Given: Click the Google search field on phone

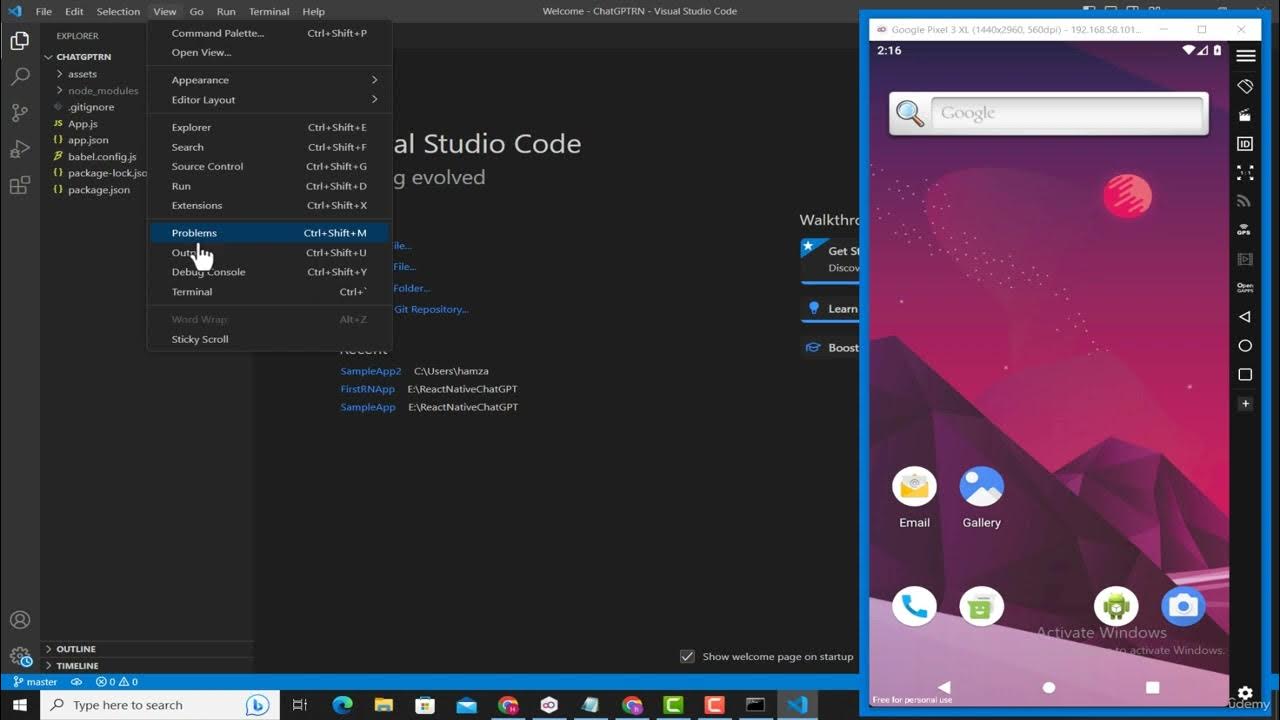Looking at the screenshot, I should [x=1067, y=113].
